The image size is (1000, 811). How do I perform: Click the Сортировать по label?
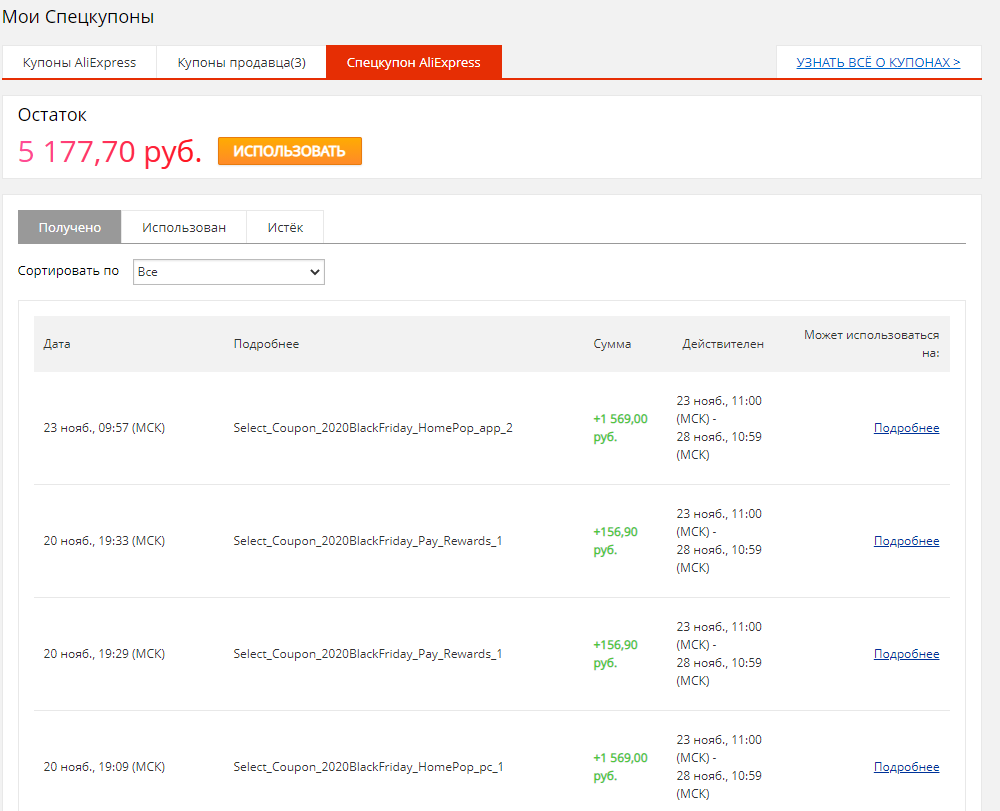[x=68, y=271]
